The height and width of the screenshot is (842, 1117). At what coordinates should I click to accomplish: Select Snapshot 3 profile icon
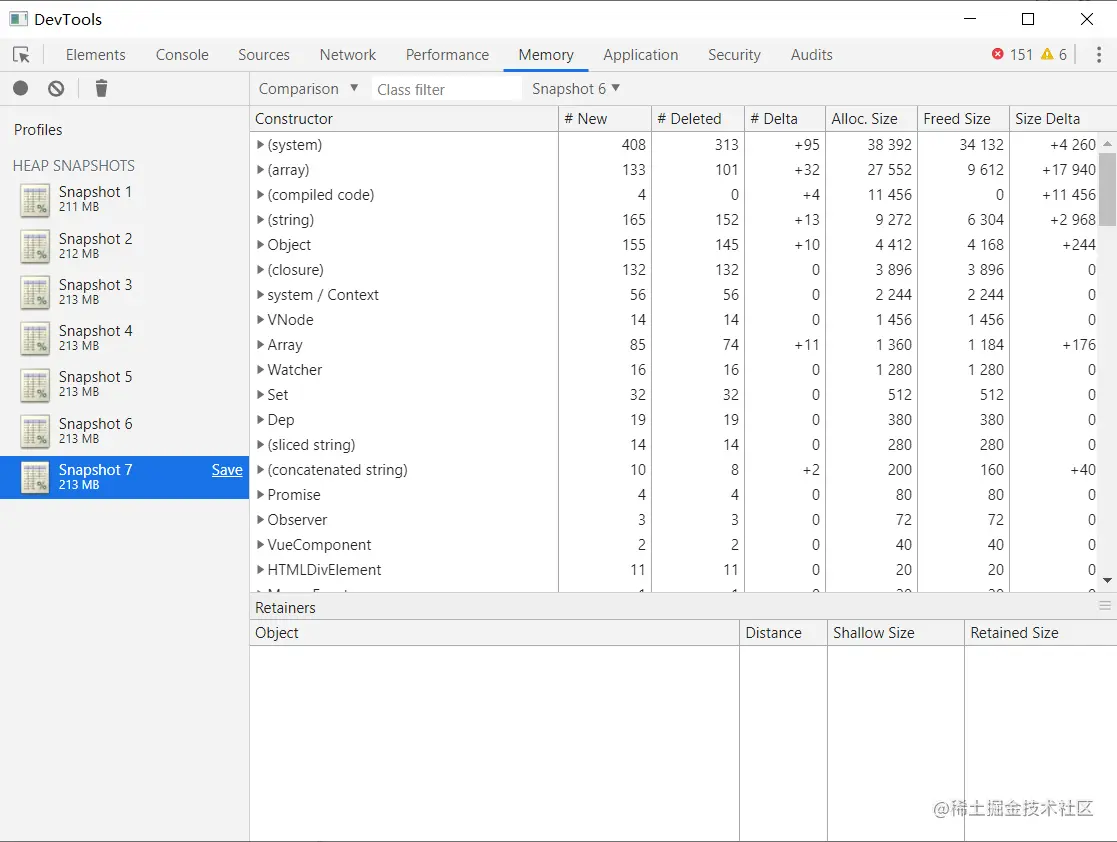[35, 292]
